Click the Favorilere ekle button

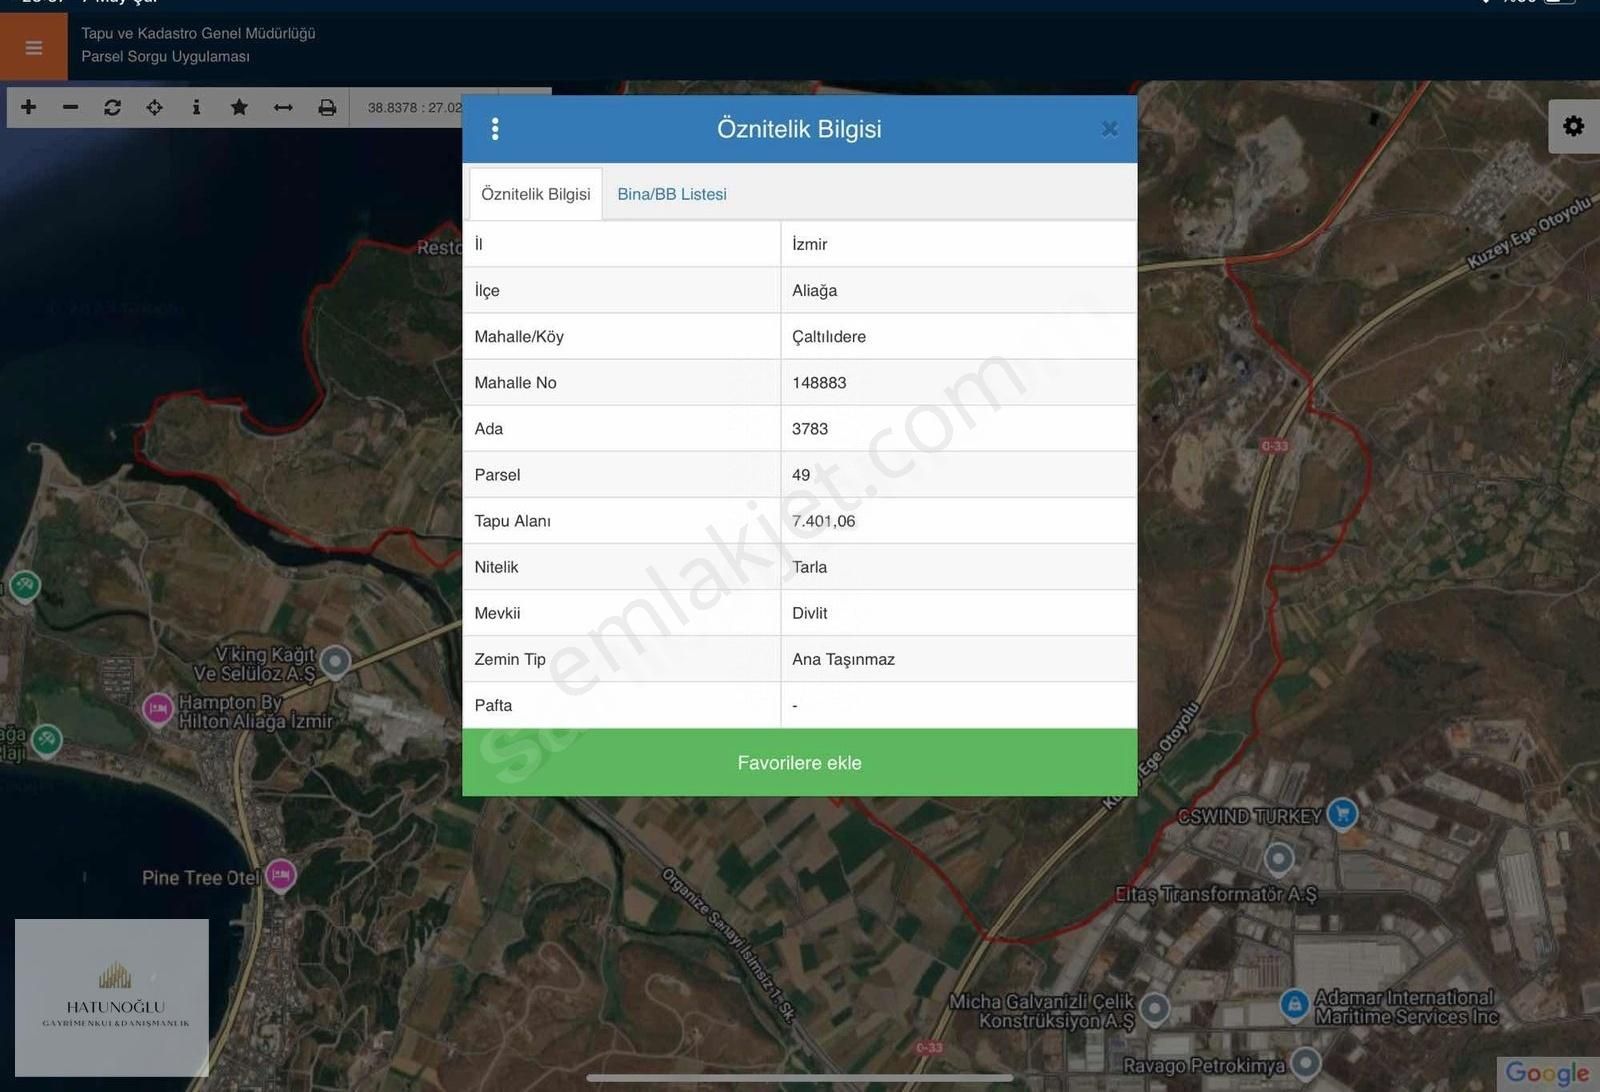[800, 763]
